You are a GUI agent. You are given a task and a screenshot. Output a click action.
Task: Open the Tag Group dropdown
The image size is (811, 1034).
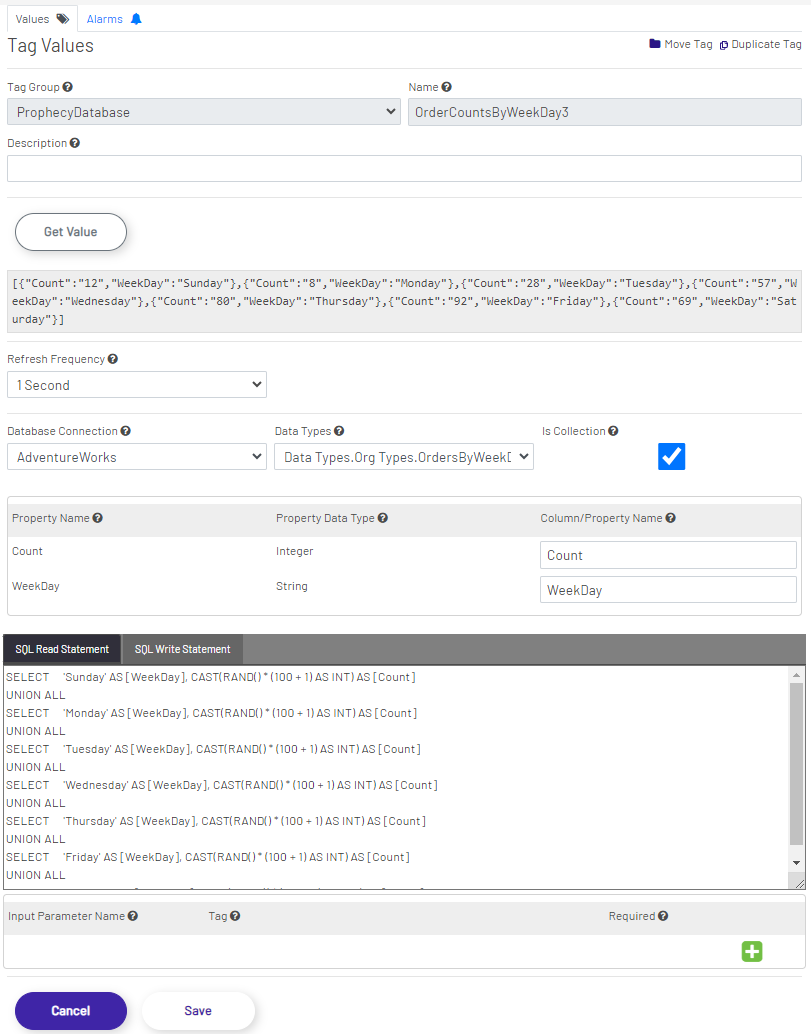point(204,112)
